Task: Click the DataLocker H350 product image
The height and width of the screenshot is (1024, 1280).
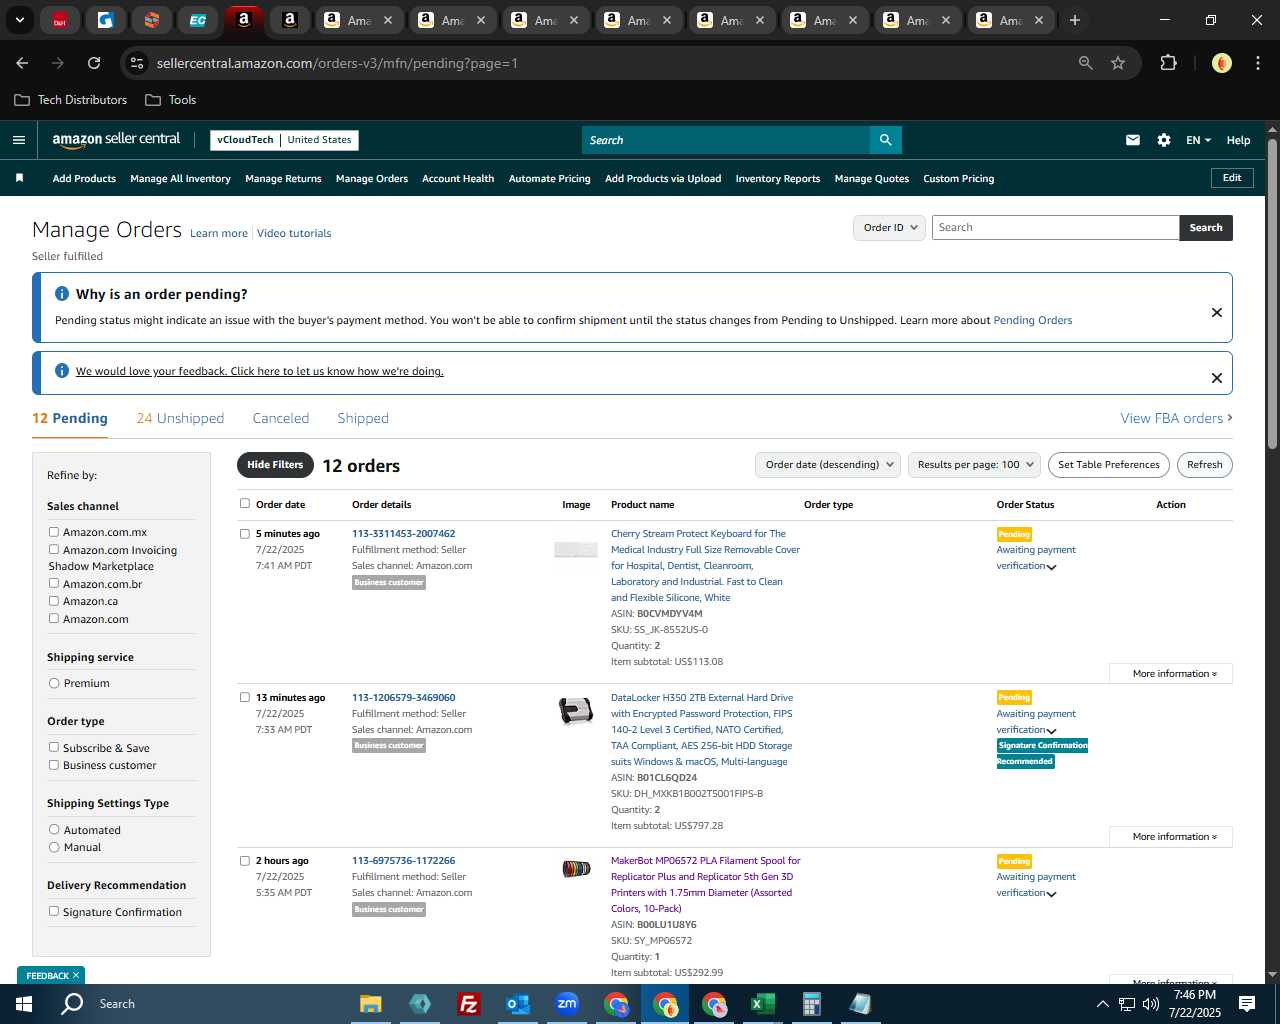Action: tap(576, 710)
